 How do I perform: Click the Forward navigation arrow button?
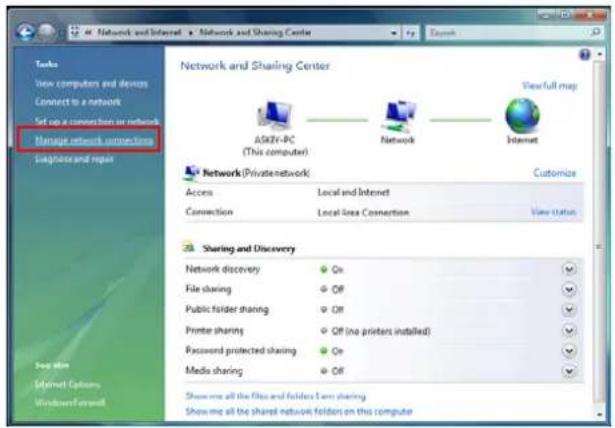(x=47, y=32)
